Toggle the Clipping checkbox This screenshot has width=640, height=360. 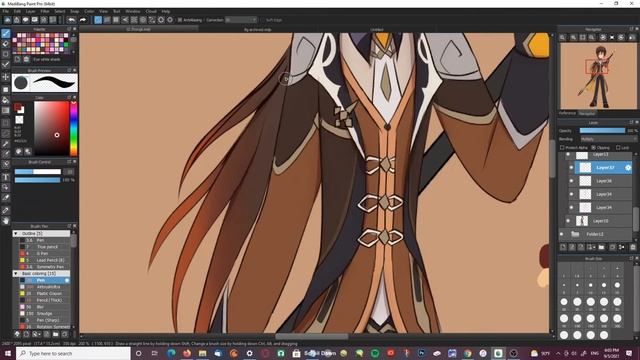point(593,148)
